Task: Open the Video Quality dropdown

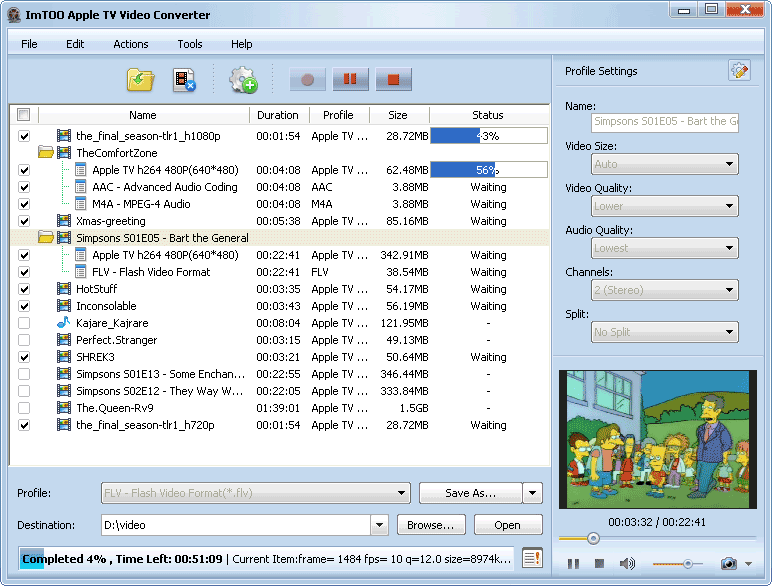Action: point(665,206)
